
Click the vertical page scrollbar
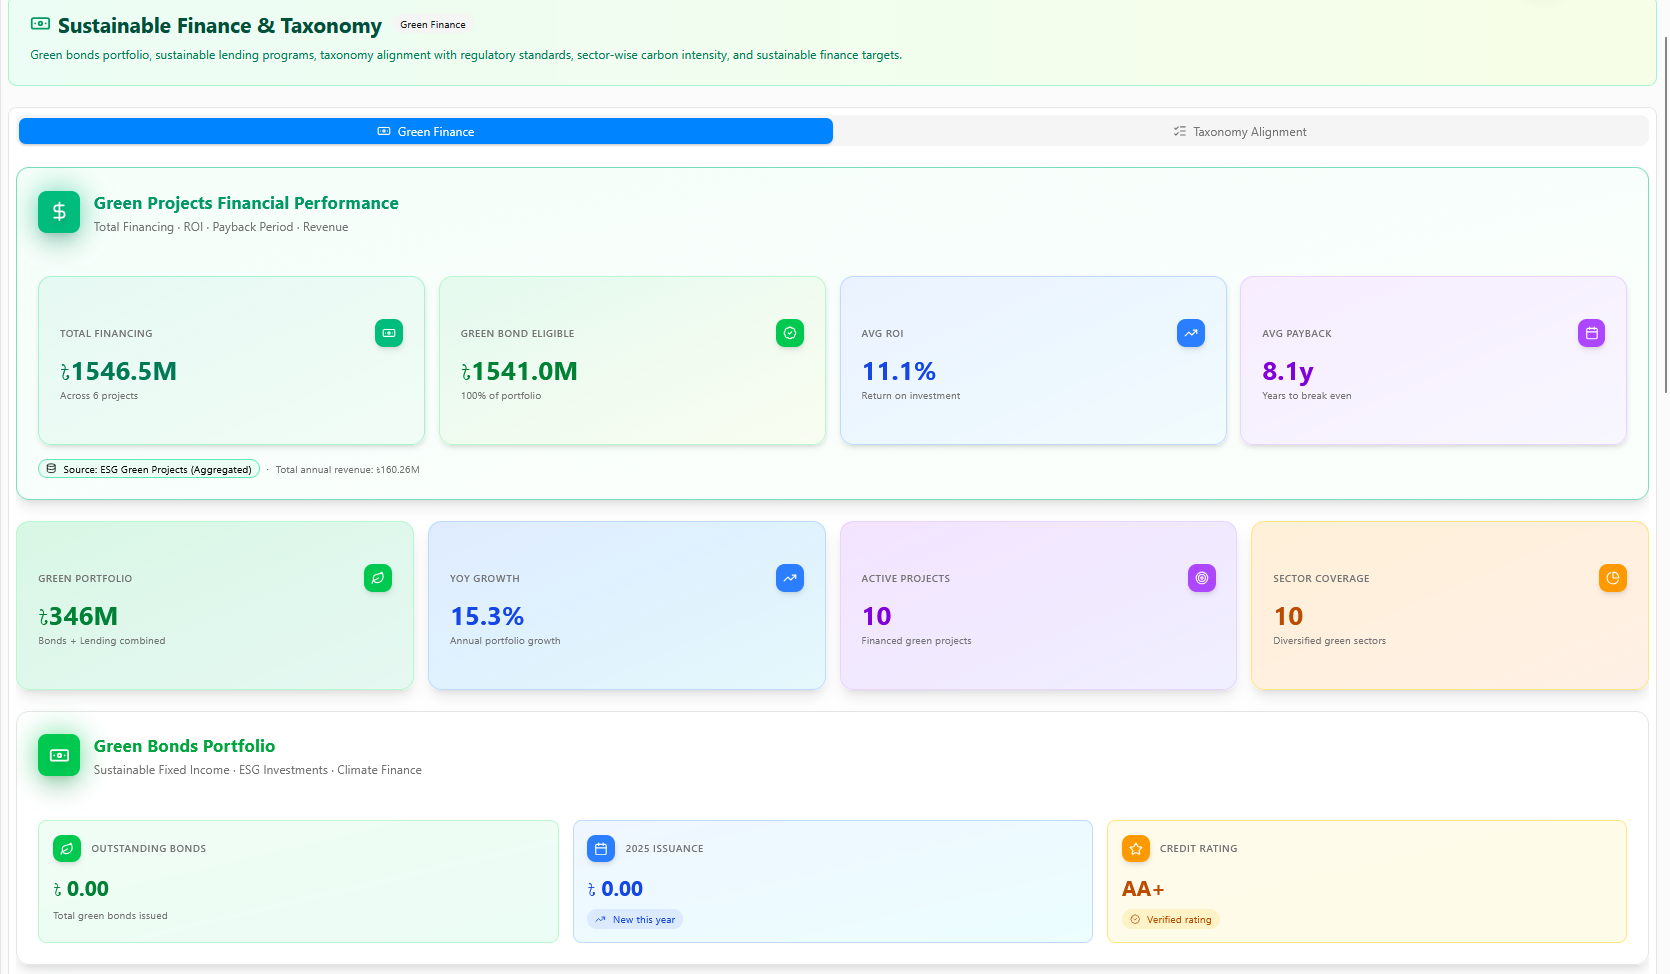pyautogui.click(x=1665, y=215)
